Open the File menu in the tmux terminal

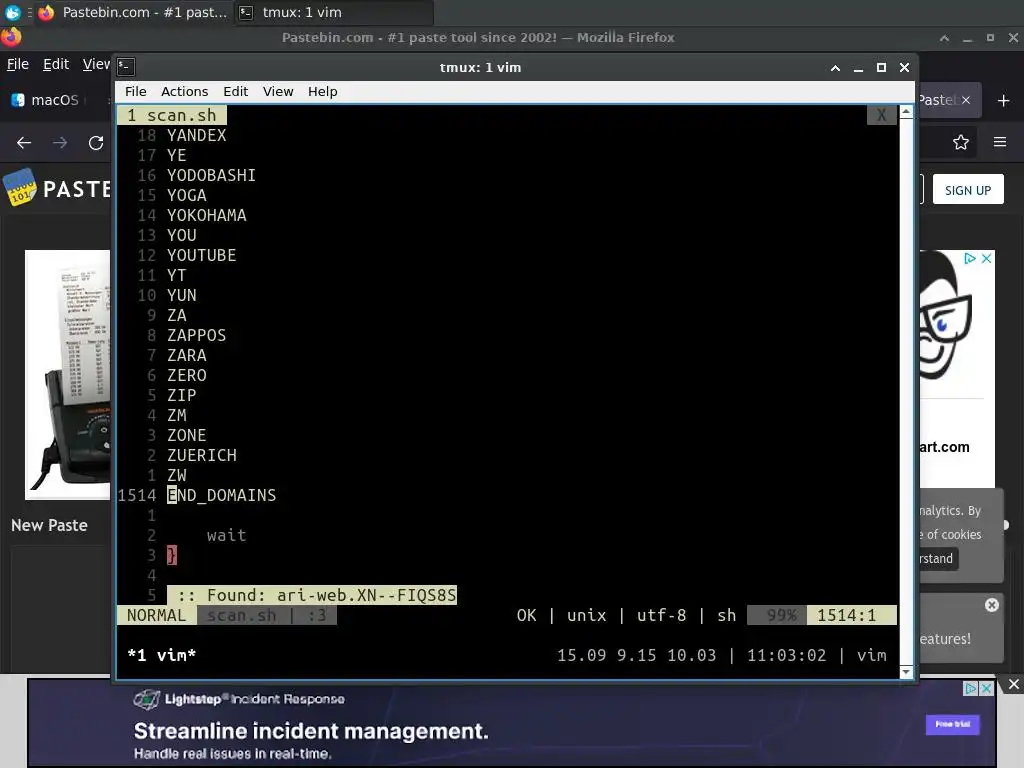pyautogui.click(x=135, y=91)
